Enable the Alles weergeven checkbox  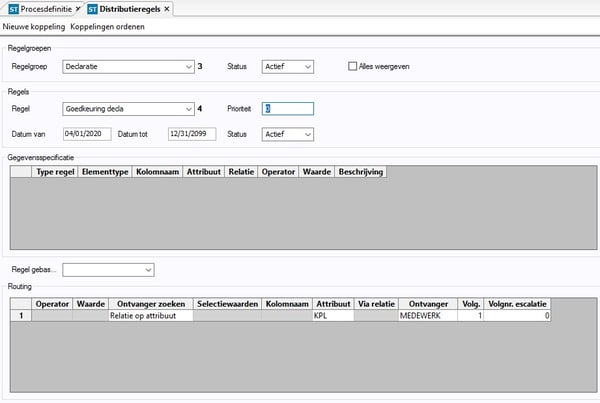point(352,66)
